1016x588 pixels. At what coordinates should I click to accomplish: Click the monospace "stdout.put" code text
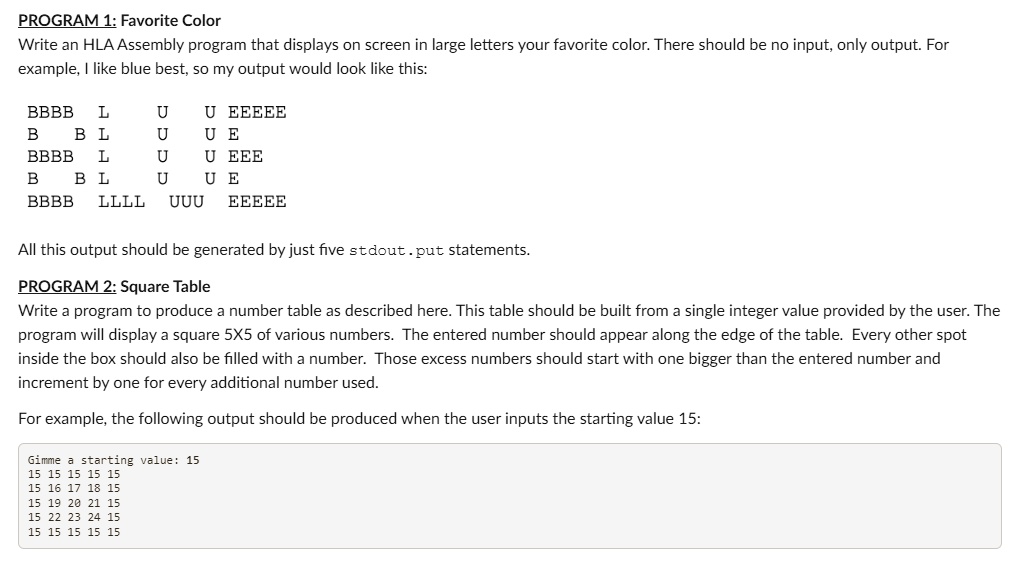[x=397, y=250]
